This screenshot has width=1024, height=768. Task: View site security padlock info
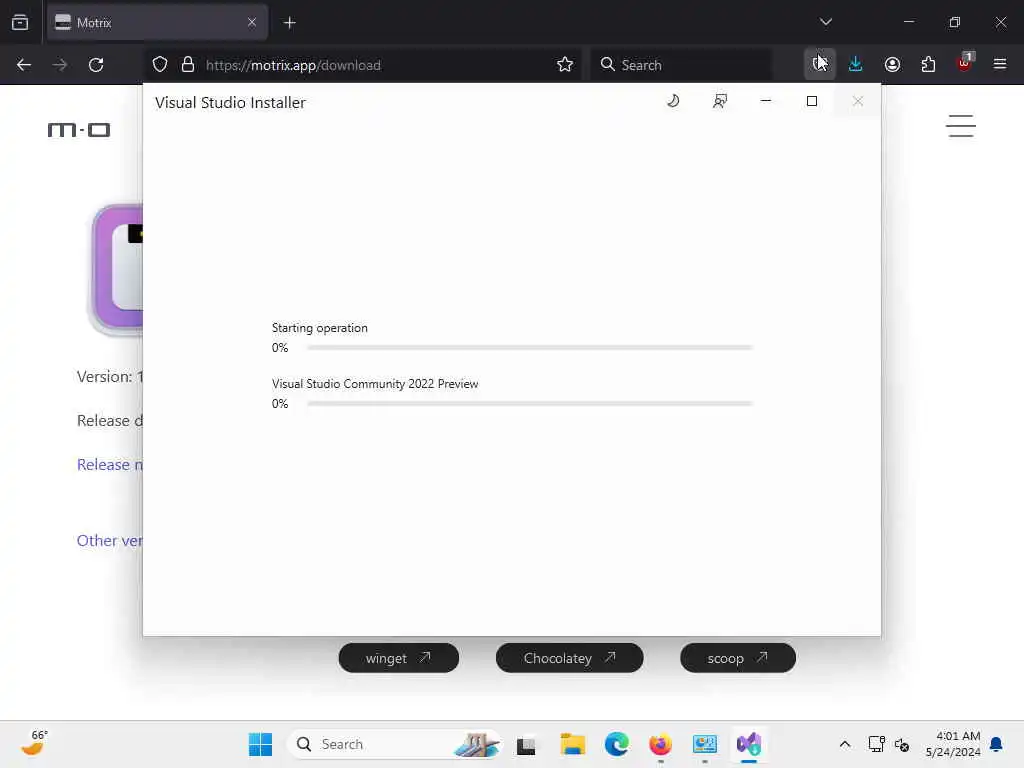(188, 65)
